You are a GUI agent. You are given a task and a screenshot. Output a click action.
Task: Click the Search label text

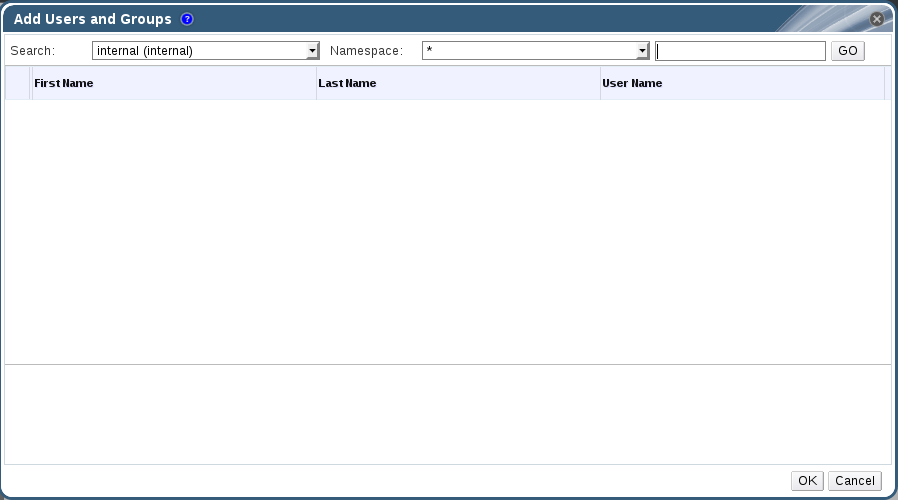pyautogui.click(x=32, y=51)
